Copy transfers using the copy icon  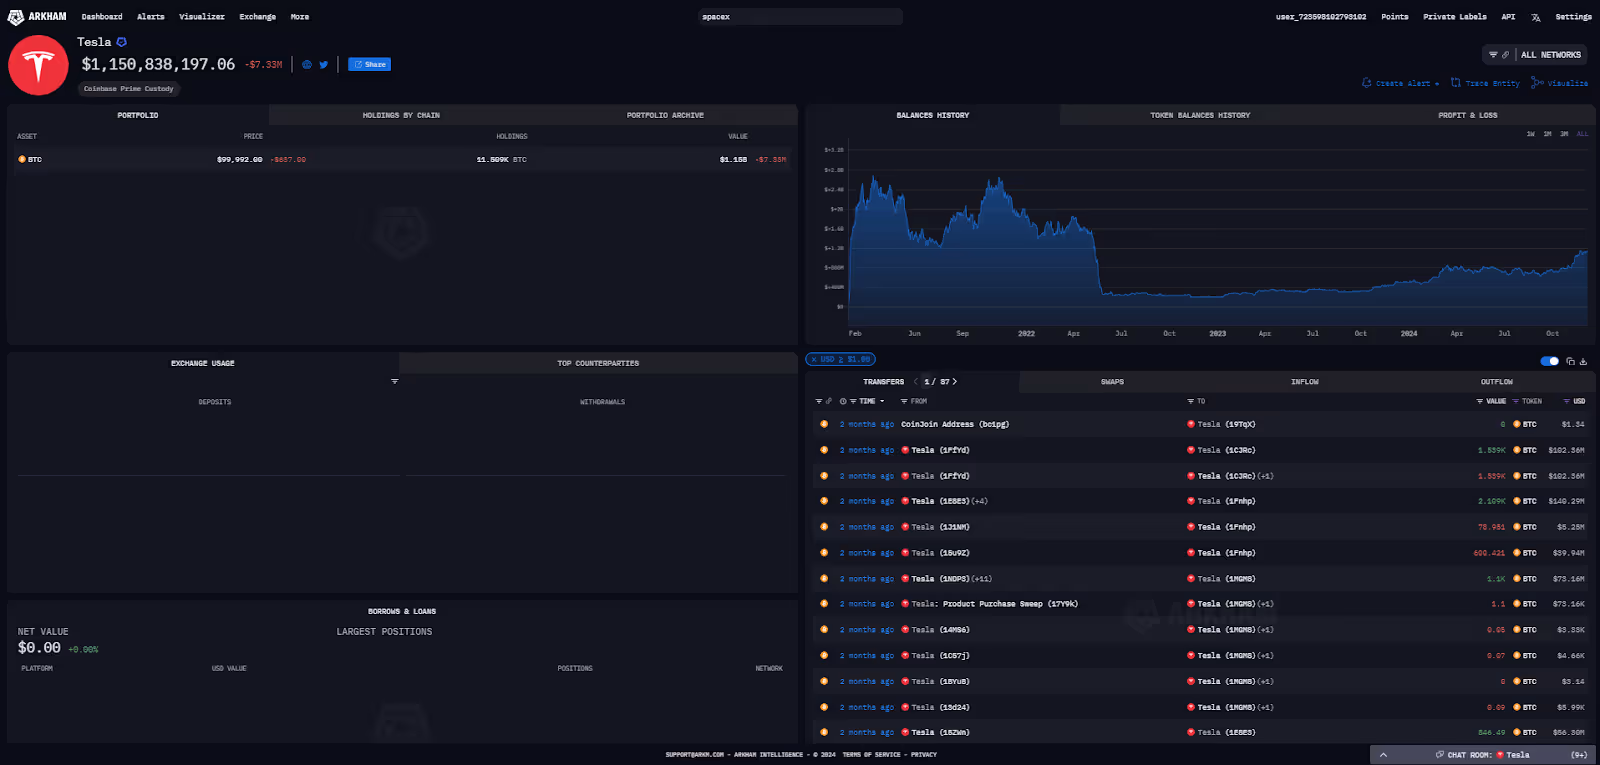pos(1570,361)
